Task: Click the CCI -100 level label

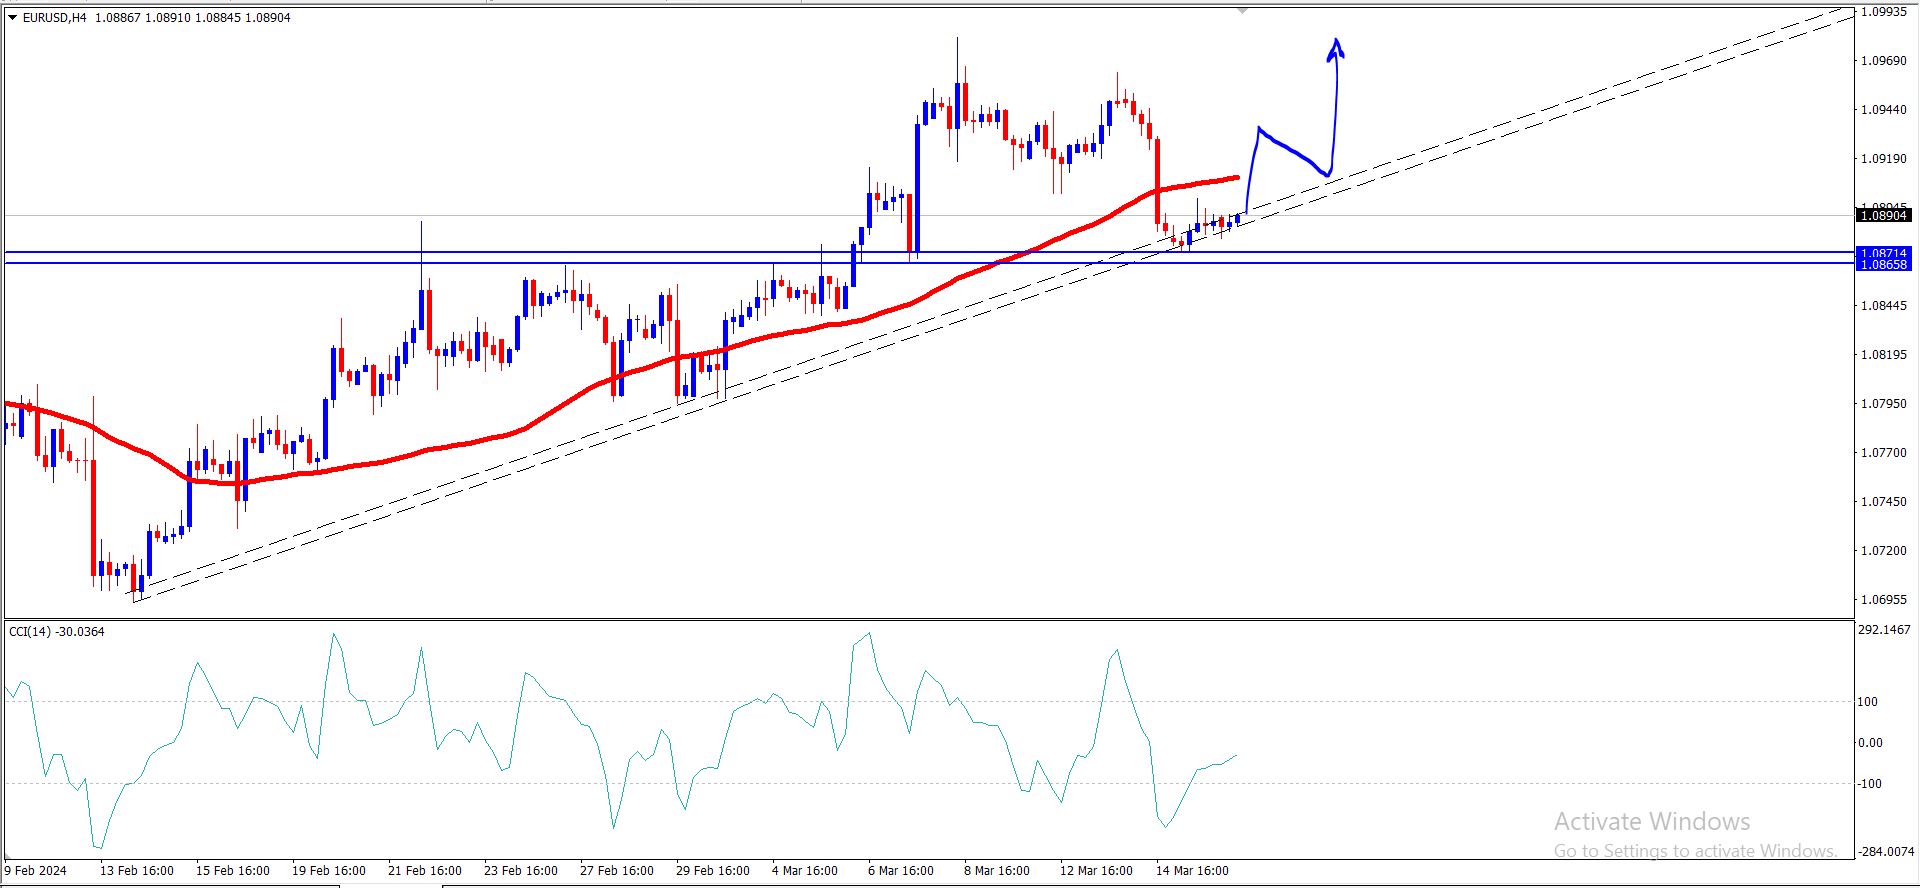Action: click(1870, 784)
